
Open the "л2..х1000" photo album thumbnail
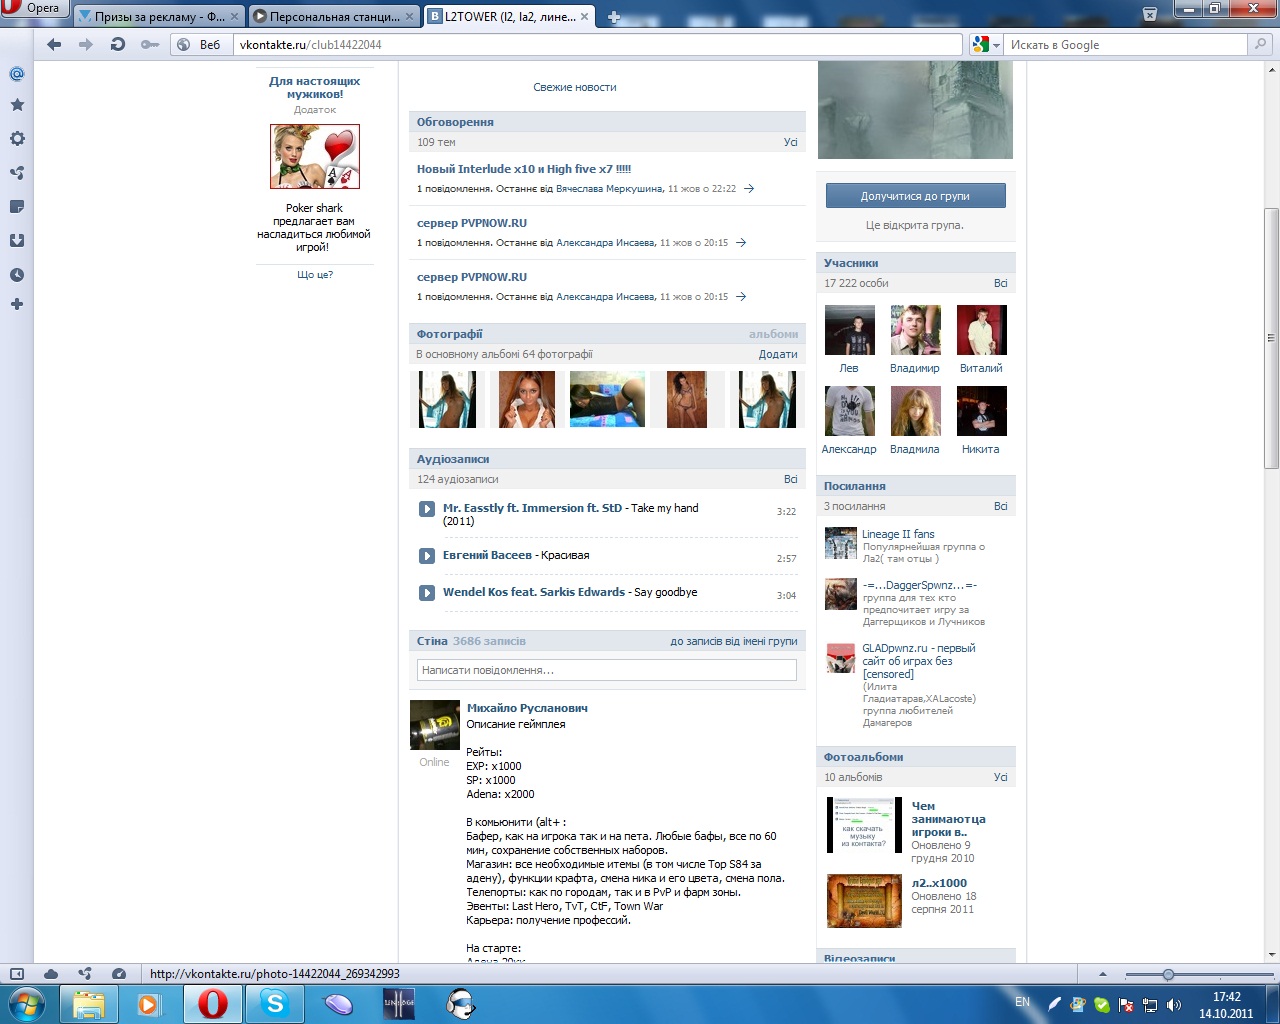[865, 901]
